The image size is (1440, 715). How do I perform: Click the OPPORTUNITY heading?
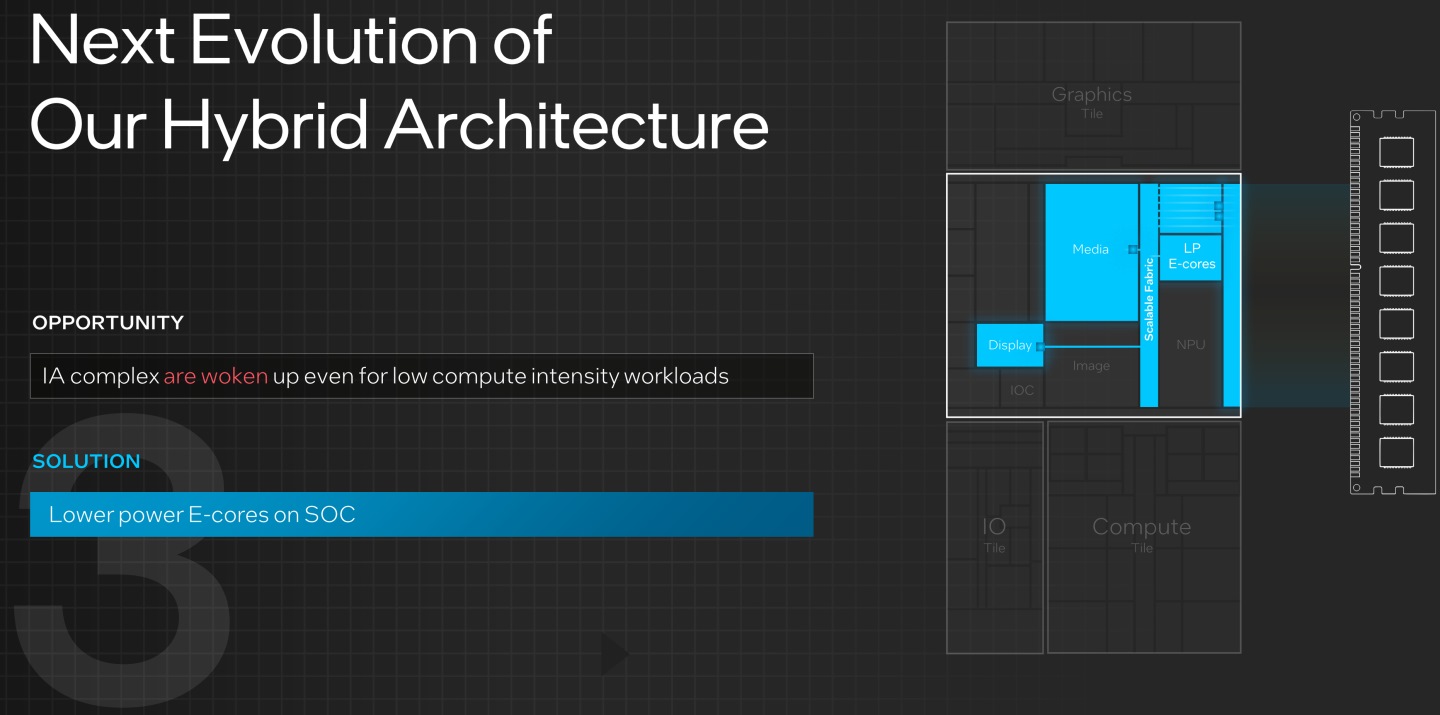pyautogui.click(x=108, y=323)
